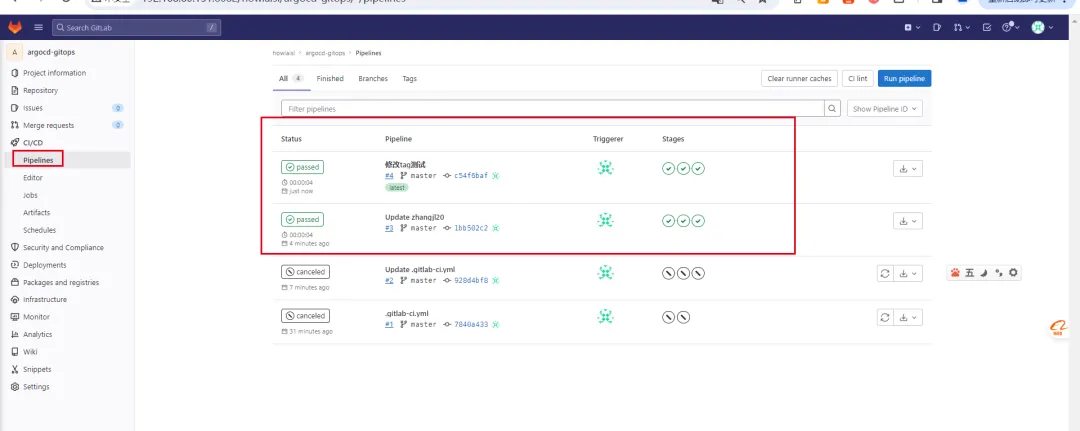Viewport: 1080px width, 431px height.
Task: Click first stage icon of pipeline #4
Action: point(668,169)
